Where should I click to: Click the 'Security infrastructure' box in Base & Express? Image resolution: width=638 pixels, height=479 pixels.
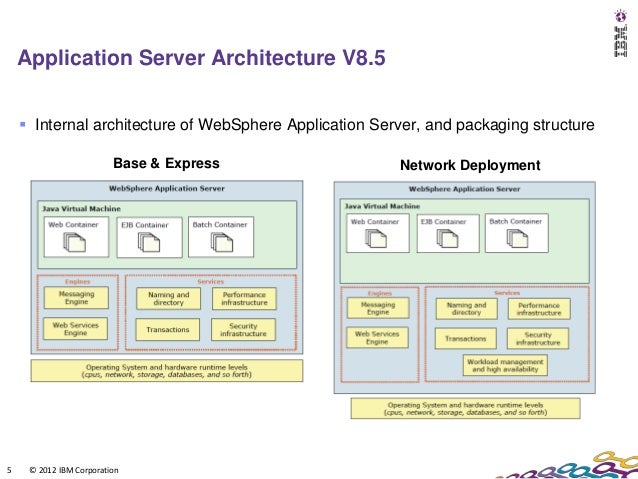[243, 330]
